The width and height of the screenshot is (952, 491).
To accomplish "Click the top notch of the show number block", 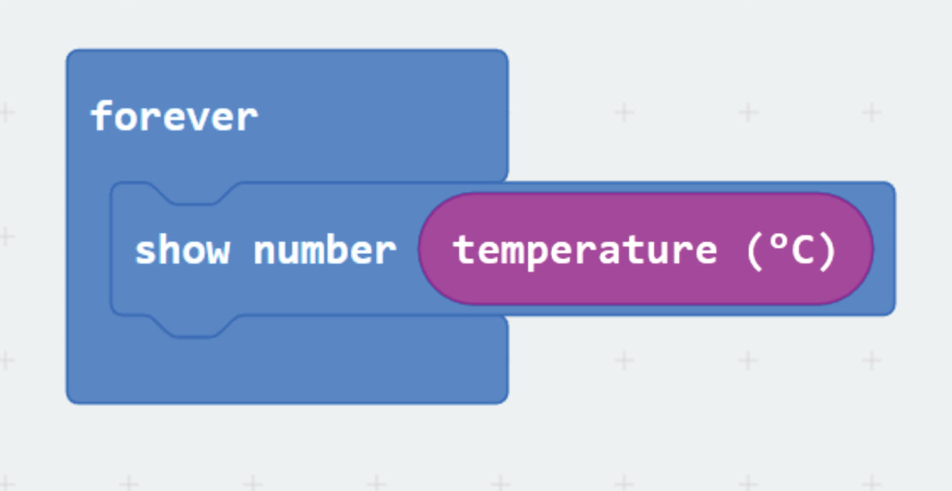I will (194, 193).
